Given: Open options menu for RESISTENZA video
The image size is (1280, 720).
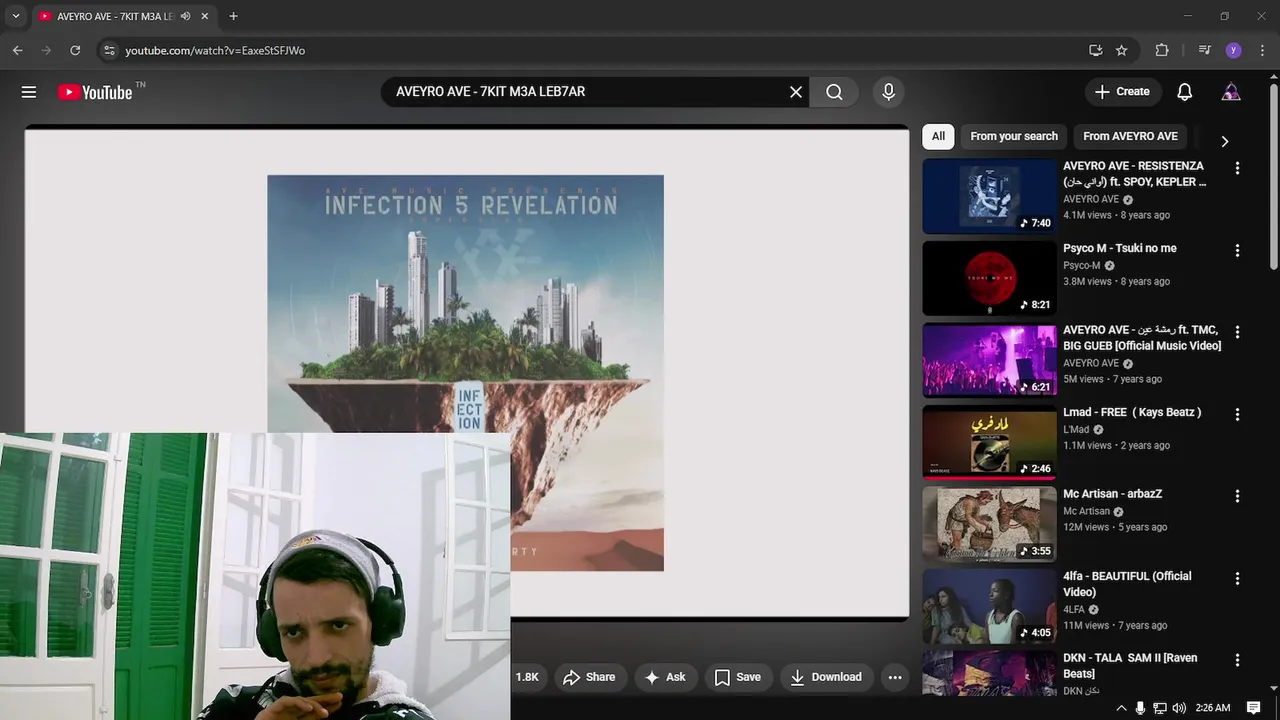Looking at the screenshot, I should click(1237, 168).
